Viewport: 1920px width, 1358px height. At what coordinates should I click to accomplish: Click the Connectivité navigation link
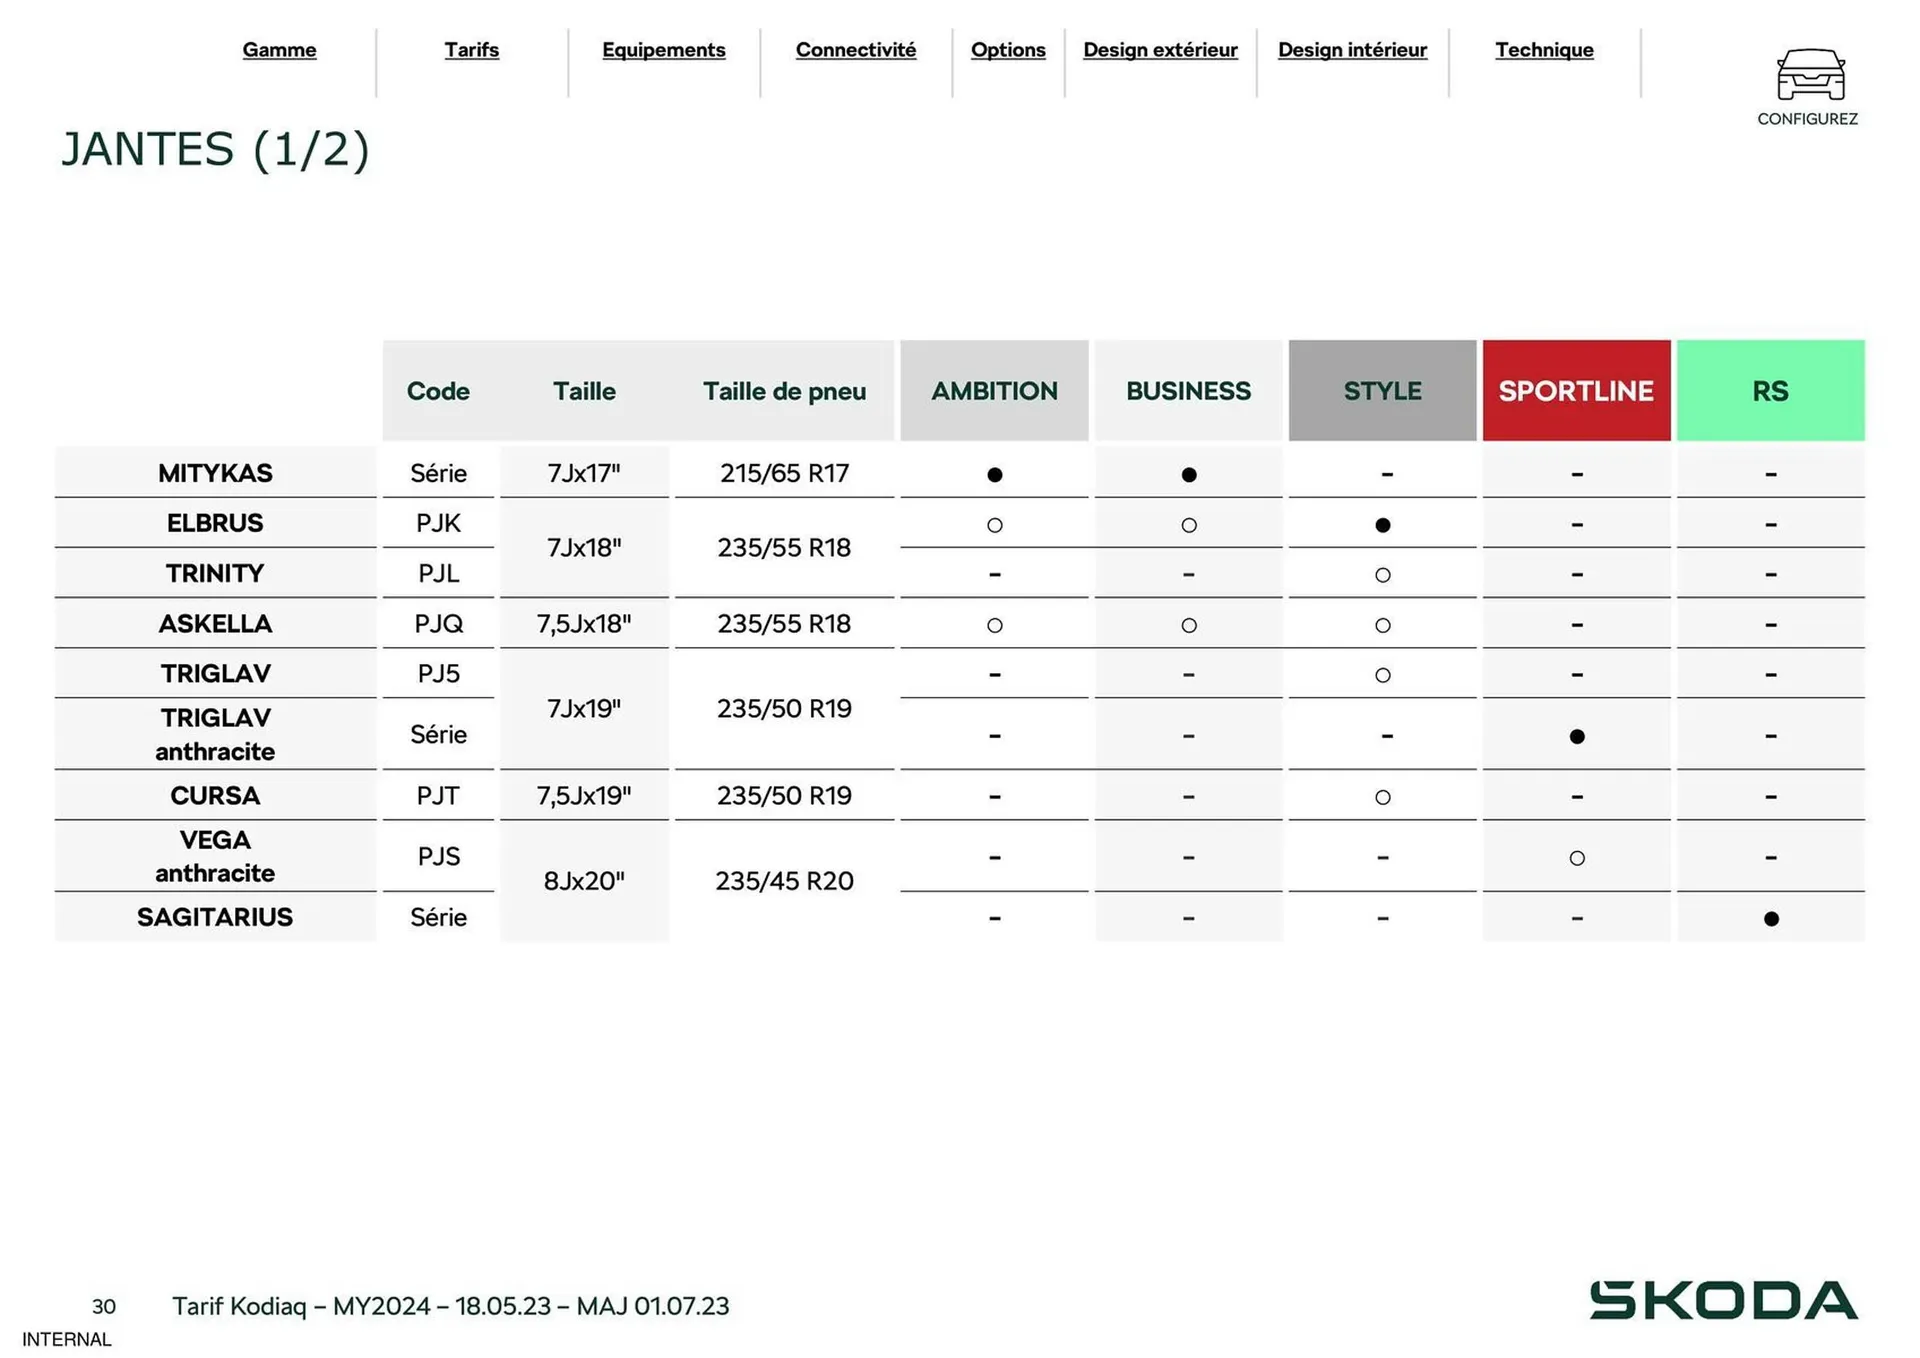[855, 50]
